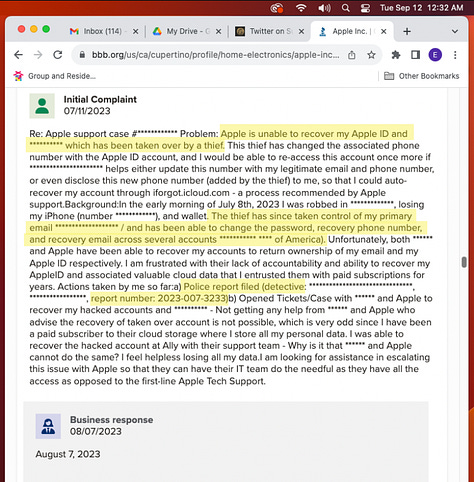This screenshot has width=474, height=482.
Task: Click the complaint date 07/11/2023
Action: click(87, 111)
